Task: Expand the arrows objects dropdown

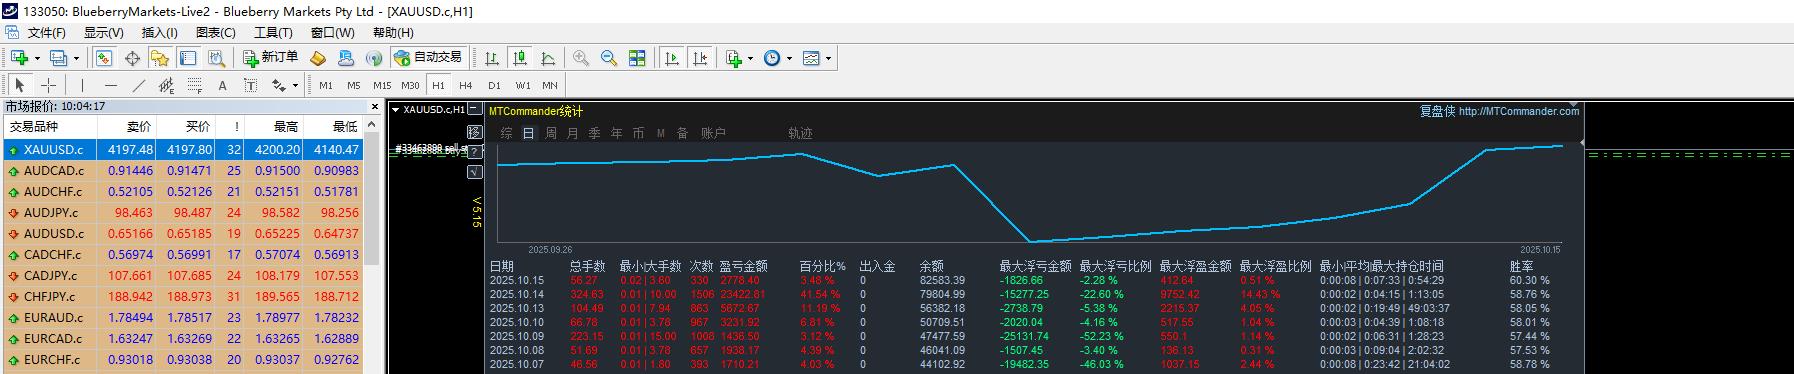Action: point(295,85)
